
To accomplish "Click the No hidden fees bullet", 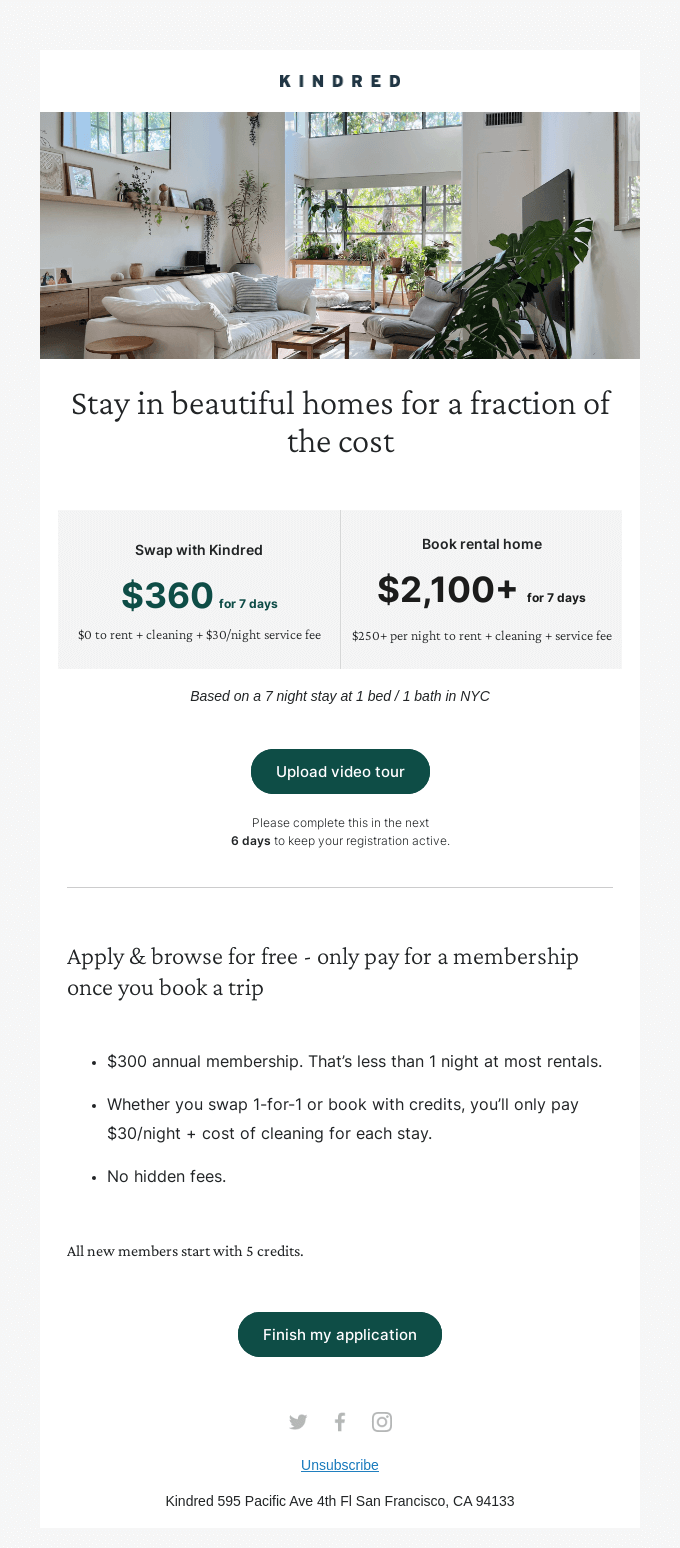I will pos(167,1176).
